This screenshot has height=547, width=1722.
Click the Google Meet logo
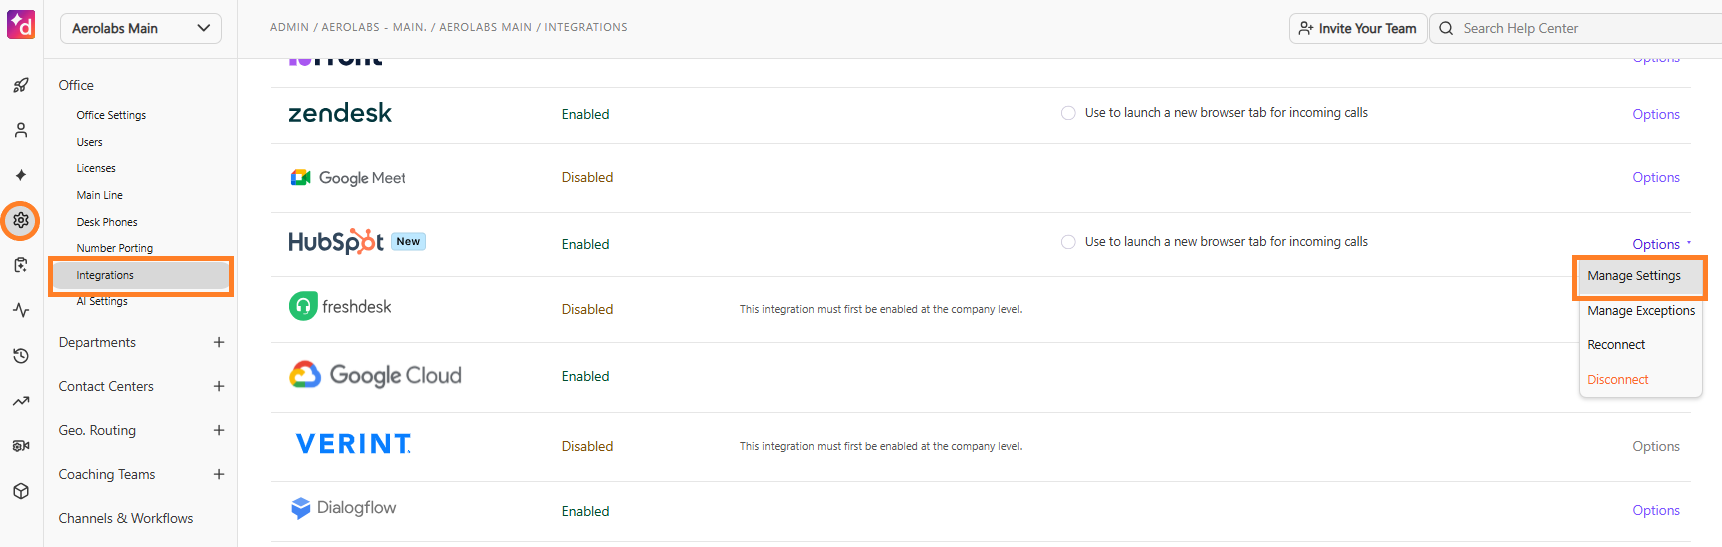point(348,178)
